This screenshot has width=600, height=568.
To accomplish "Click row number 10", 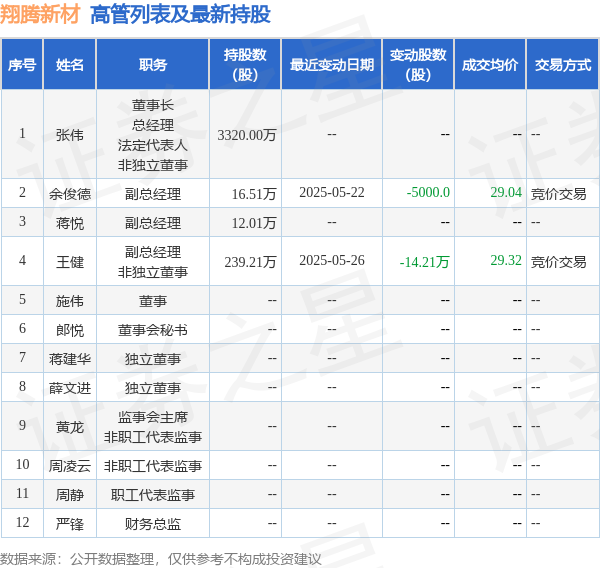I will pyautogui.click(x=23, y=464).
